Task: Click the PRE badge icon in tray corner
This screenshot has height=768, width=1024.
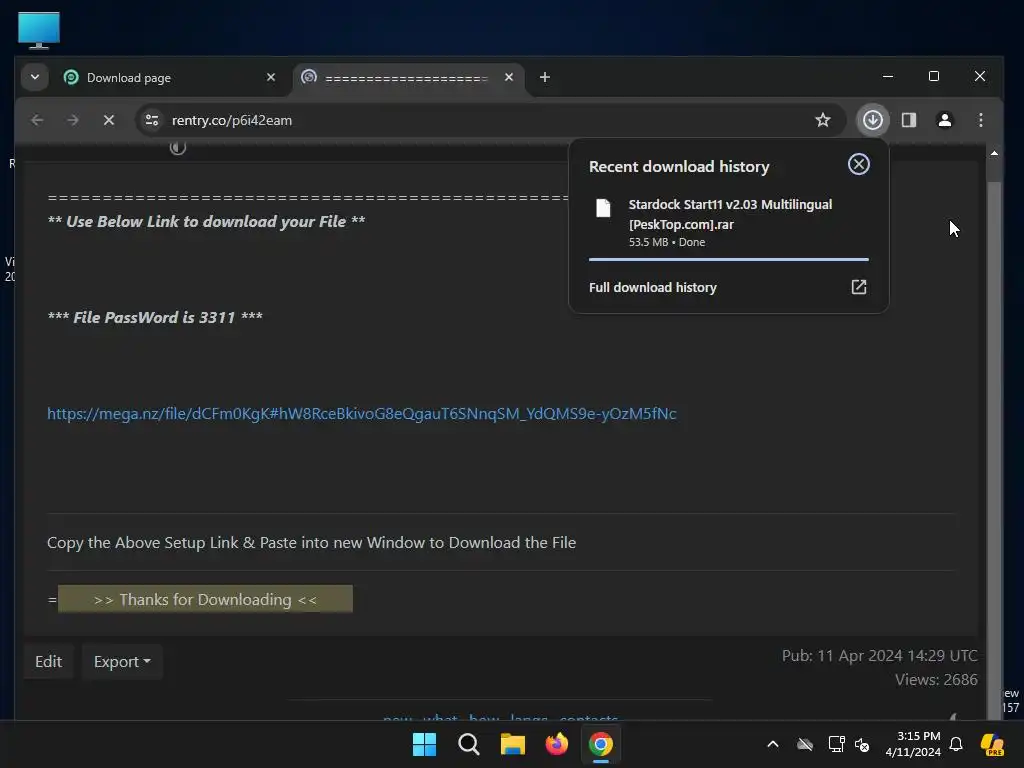Action: coord(992,744)
